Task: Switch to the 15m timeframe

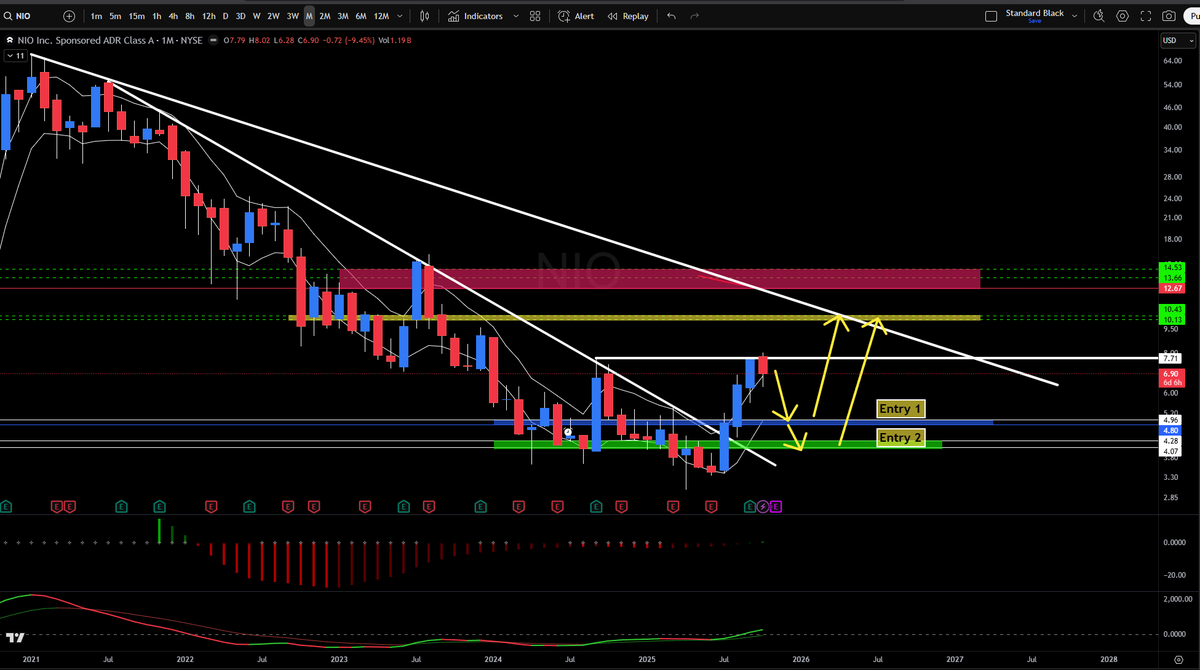Action: click(136, 16)
